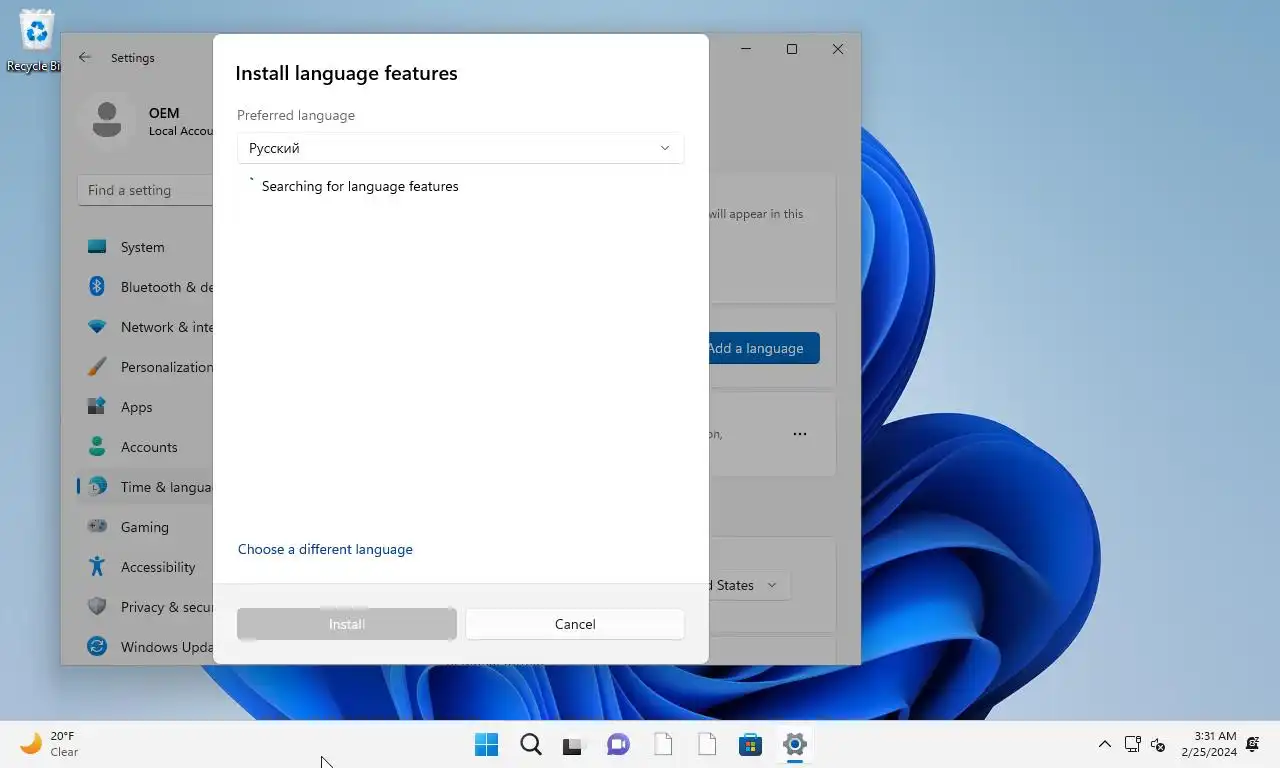
Task: Open Apps in the Settings sidebar
Action: click(x=146, y=407)
